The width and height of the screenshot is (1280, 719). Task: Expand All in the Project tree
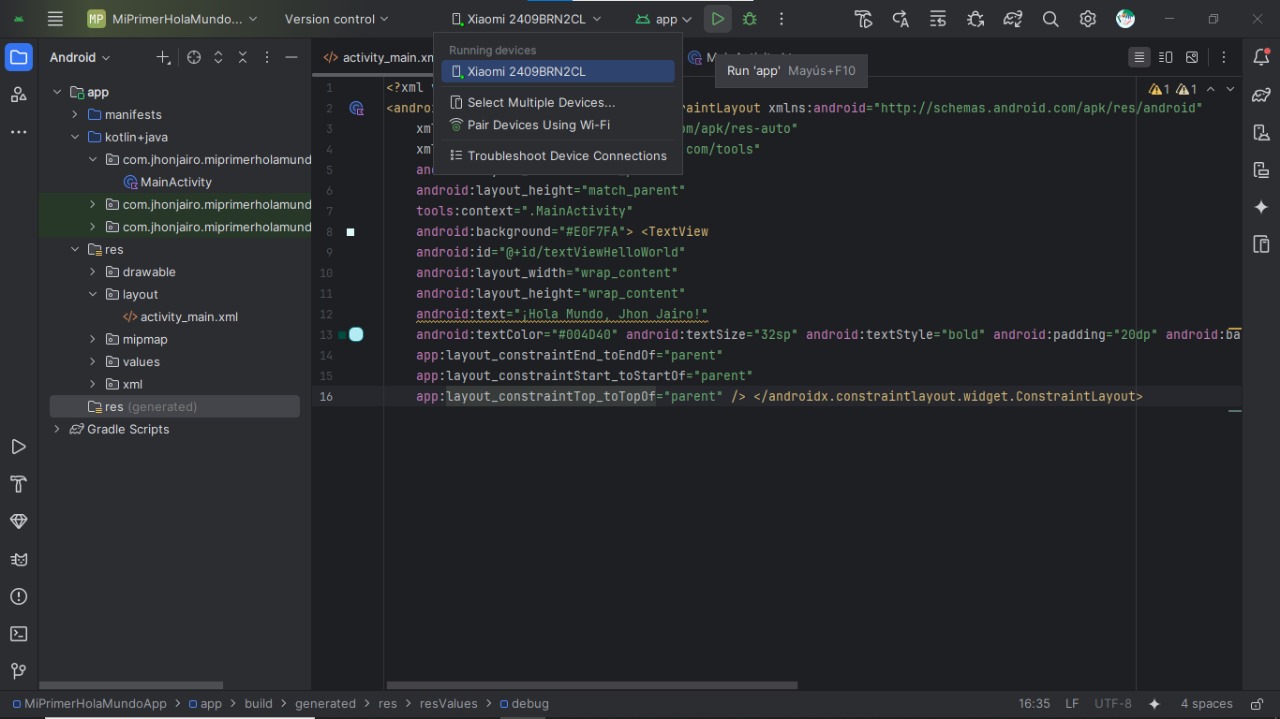pos(218,57)
